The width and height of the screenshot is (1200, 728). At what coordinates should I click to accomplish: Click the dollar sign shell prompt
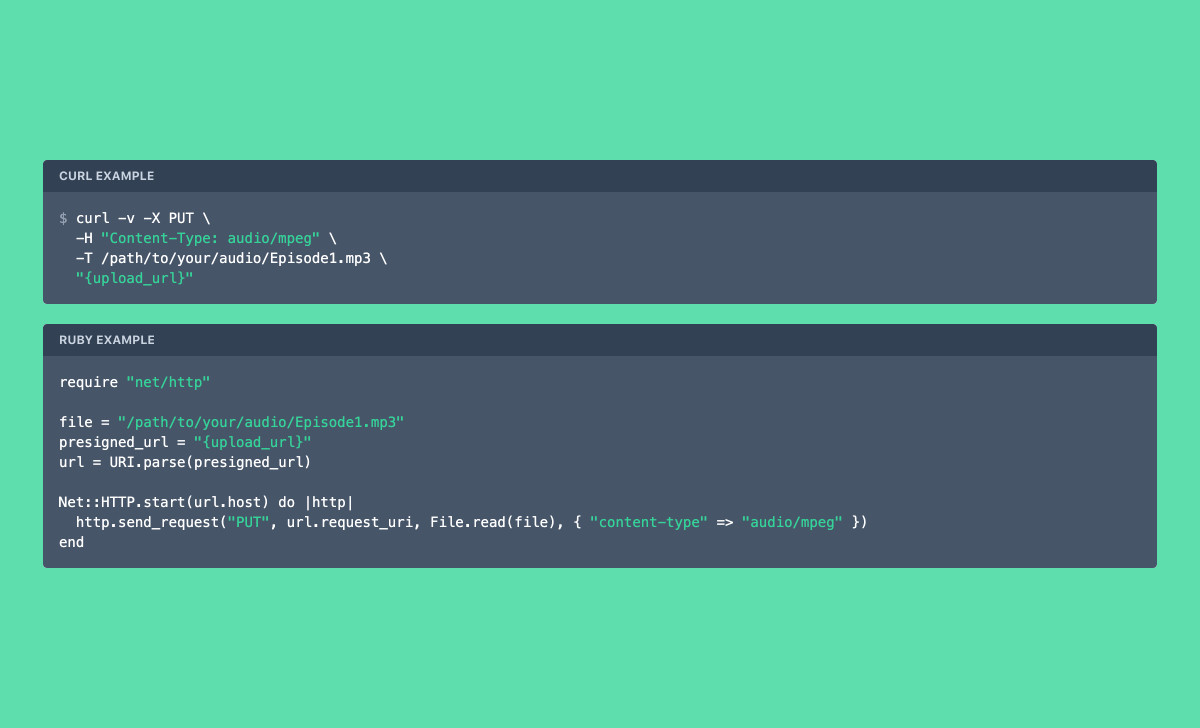(x=63, y=218)
